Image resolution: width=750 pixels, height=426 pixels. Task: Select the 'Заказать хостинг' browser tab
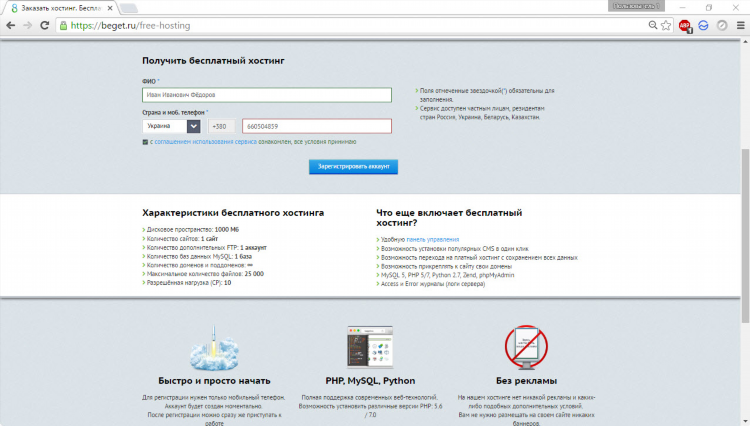click(61, 8)
